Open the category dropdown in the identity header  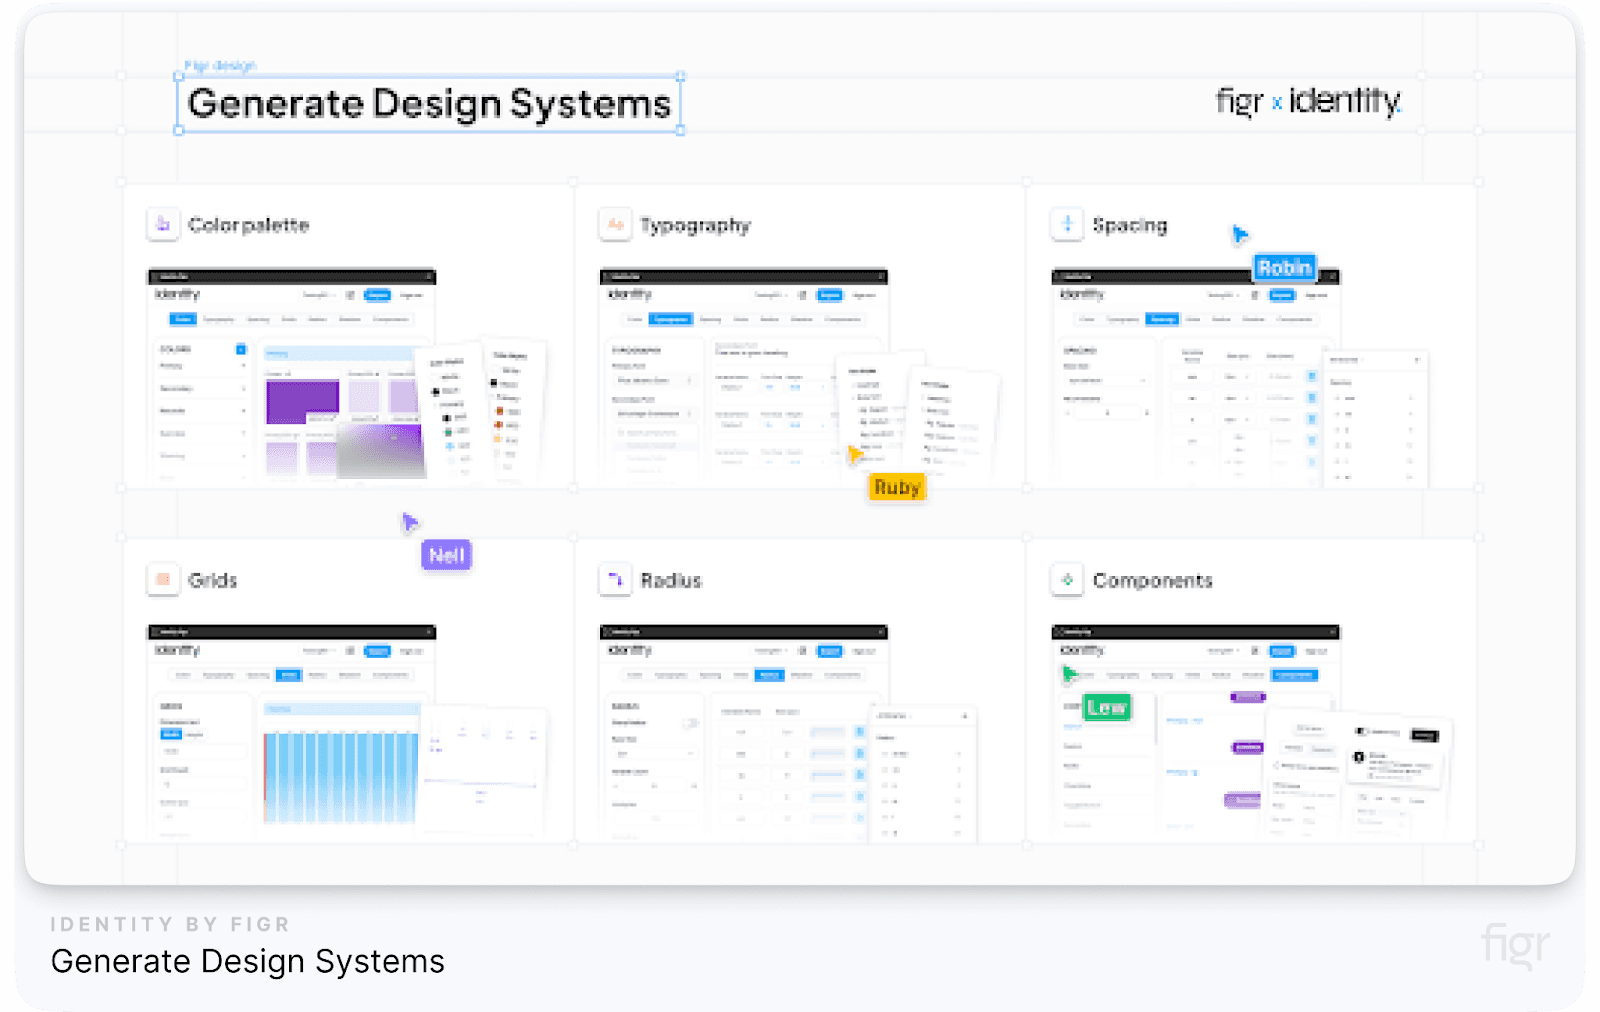pos(320,295)
